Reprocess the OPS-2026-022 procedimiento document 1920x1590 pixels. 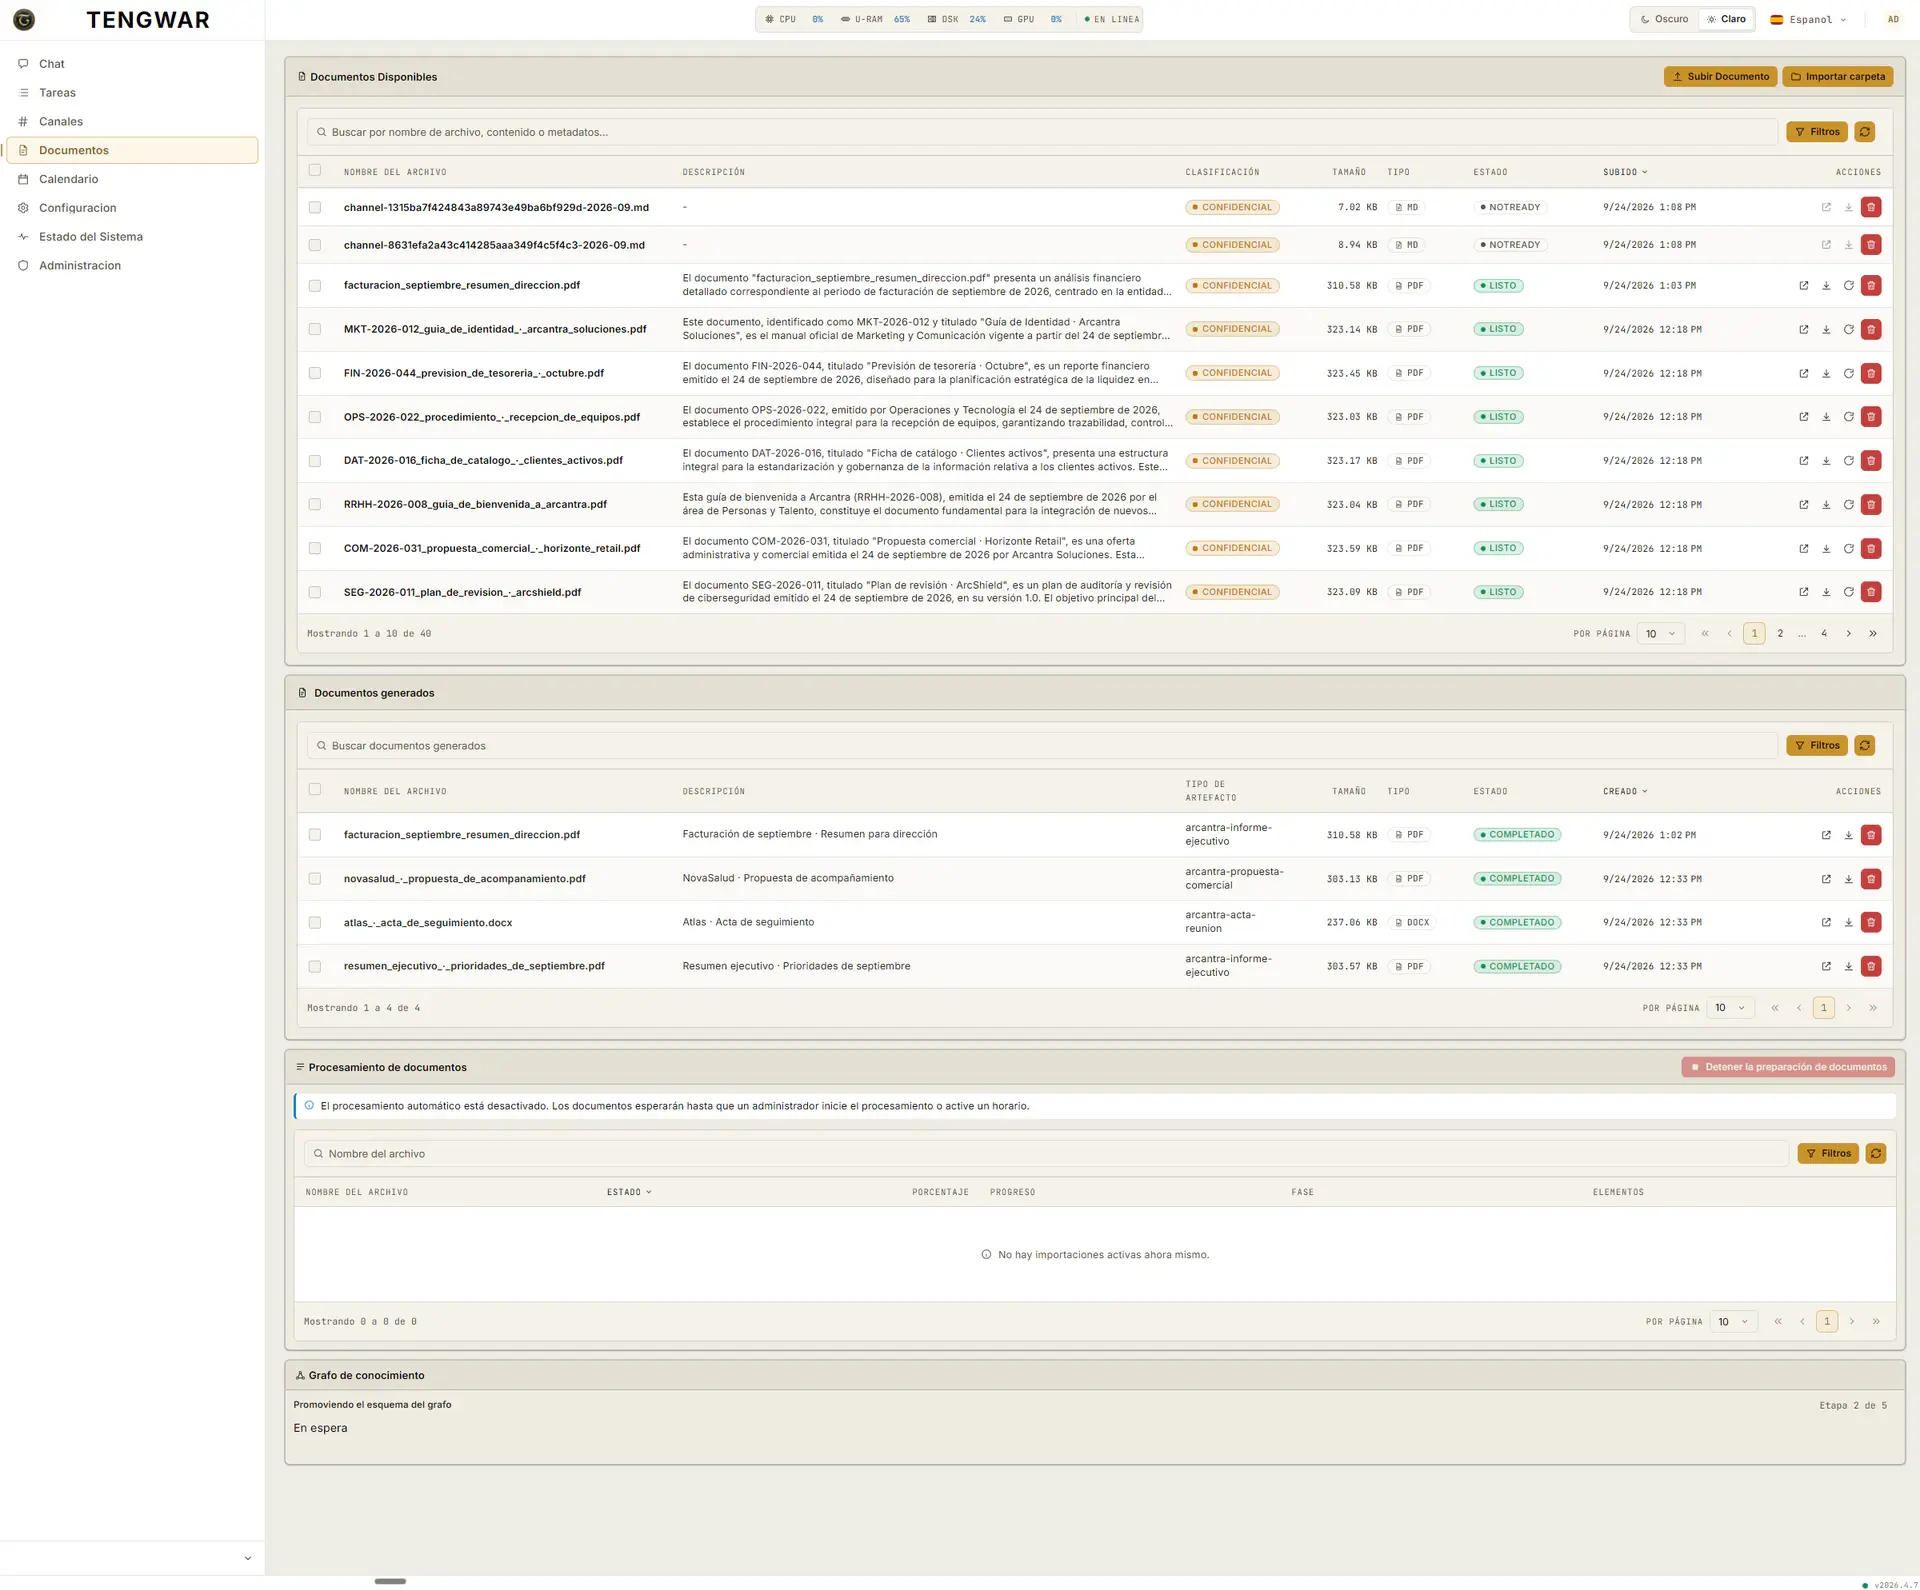1849,417
